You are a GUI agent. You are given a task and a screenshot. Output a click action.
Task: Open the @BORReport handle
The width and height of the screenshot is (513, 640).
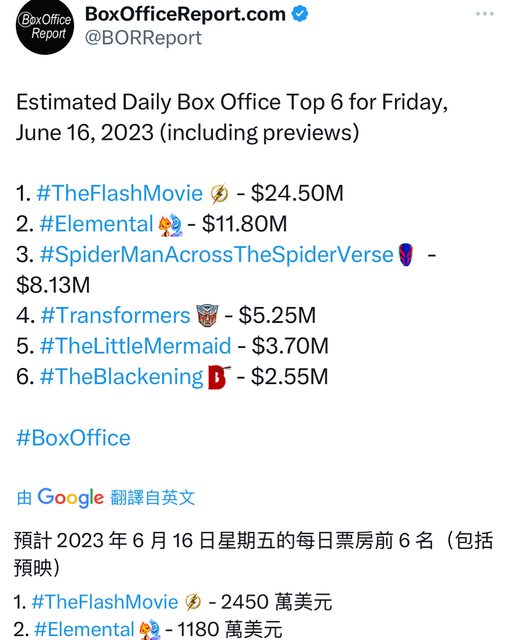[x=143, y=38]
